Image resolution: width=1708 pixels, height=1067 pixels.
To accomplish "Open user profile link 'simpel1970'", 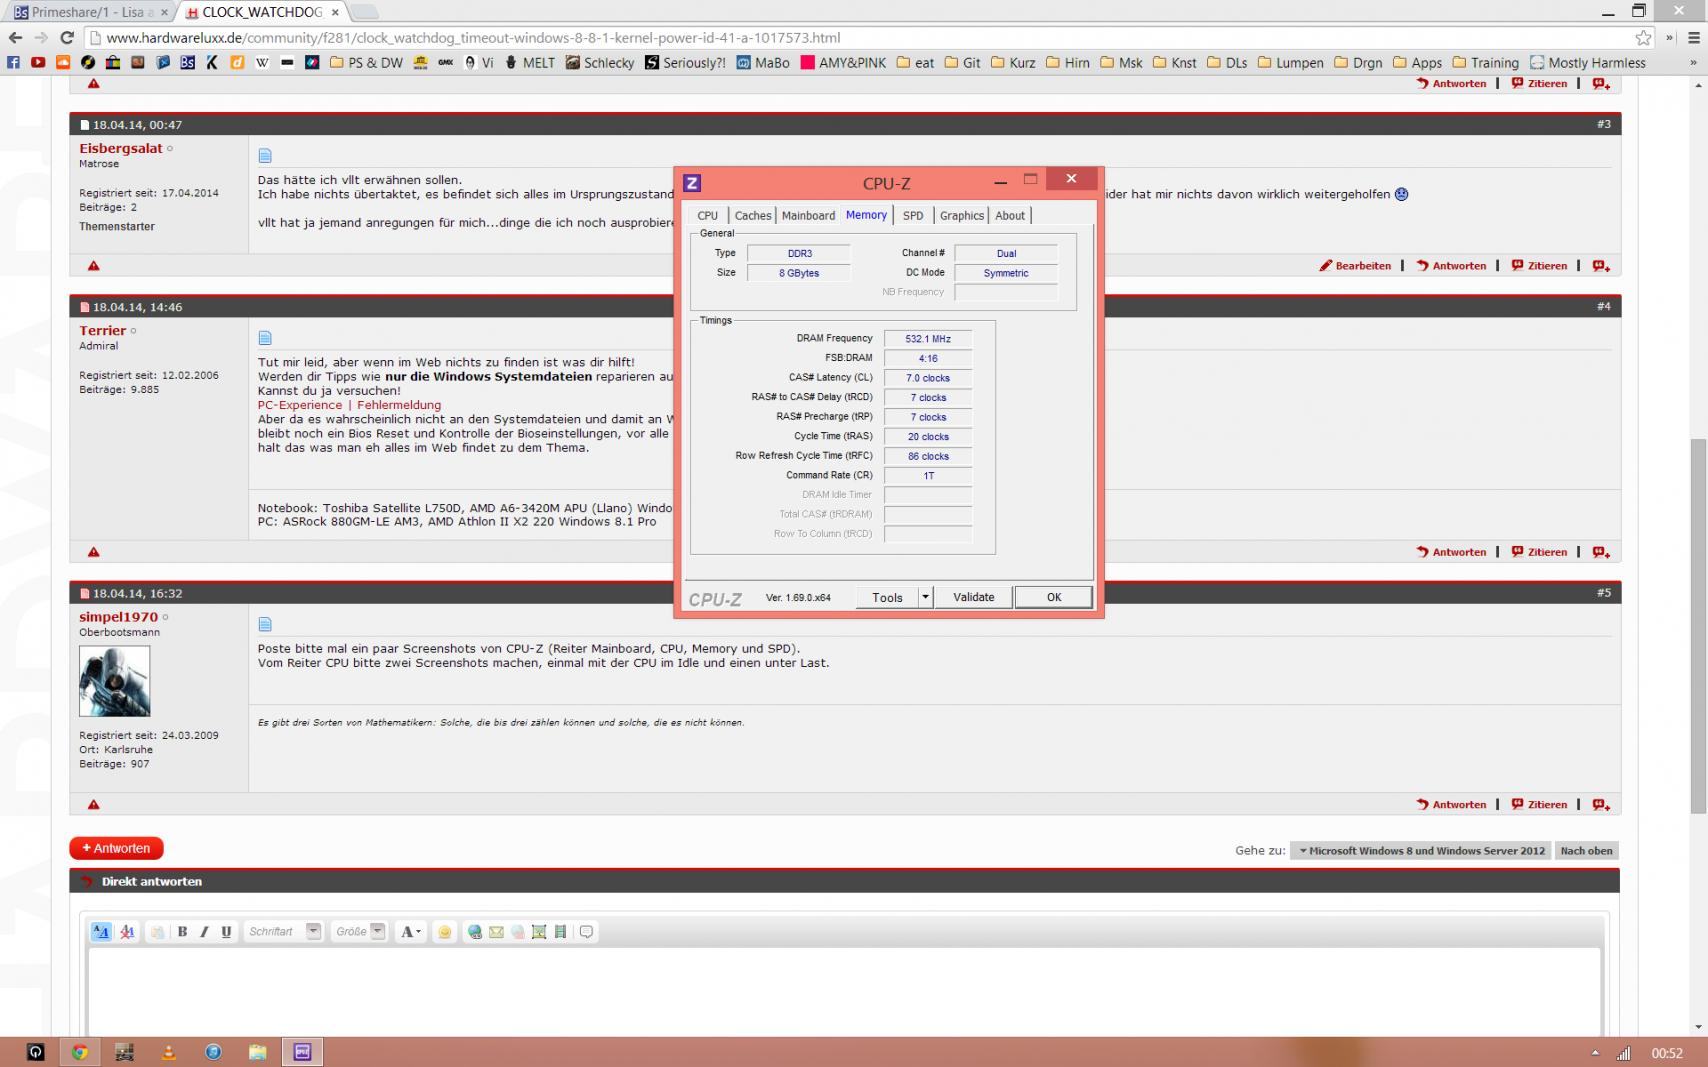I will pos(118,617).
